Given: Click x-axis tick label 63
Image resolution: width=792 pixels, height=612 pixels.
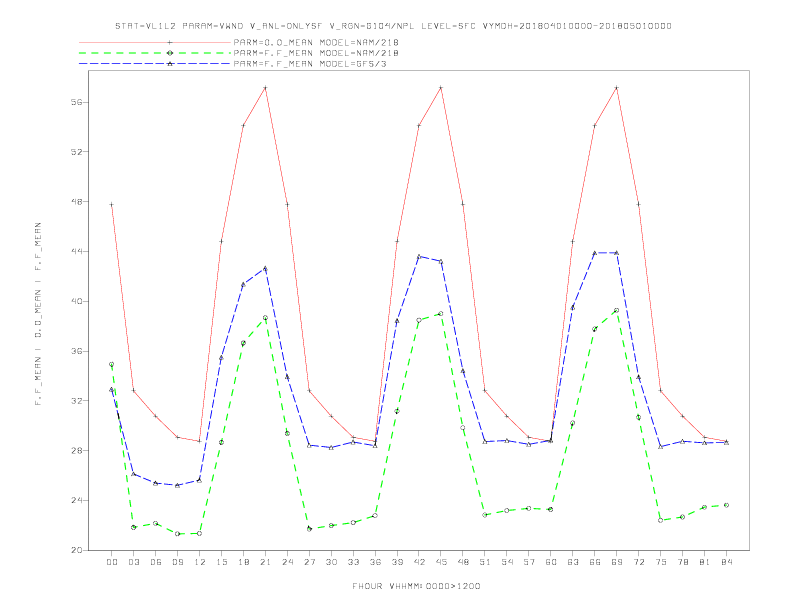Looking at the screenshot, I should [573, 562].
